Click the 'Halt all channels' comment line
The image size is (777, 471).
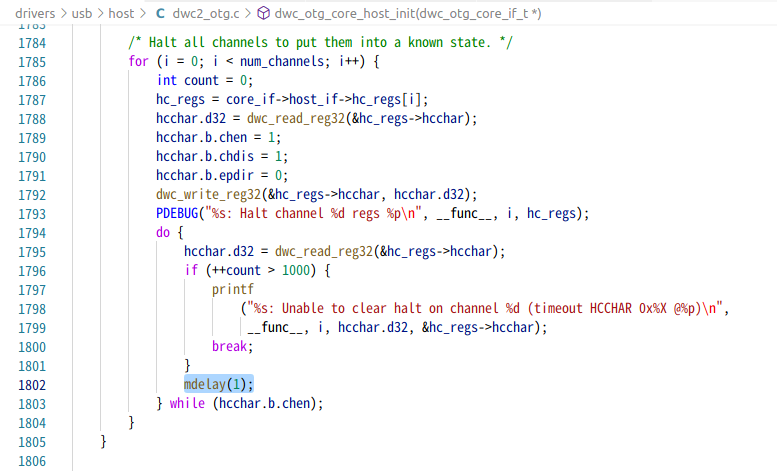click(321, 43)
